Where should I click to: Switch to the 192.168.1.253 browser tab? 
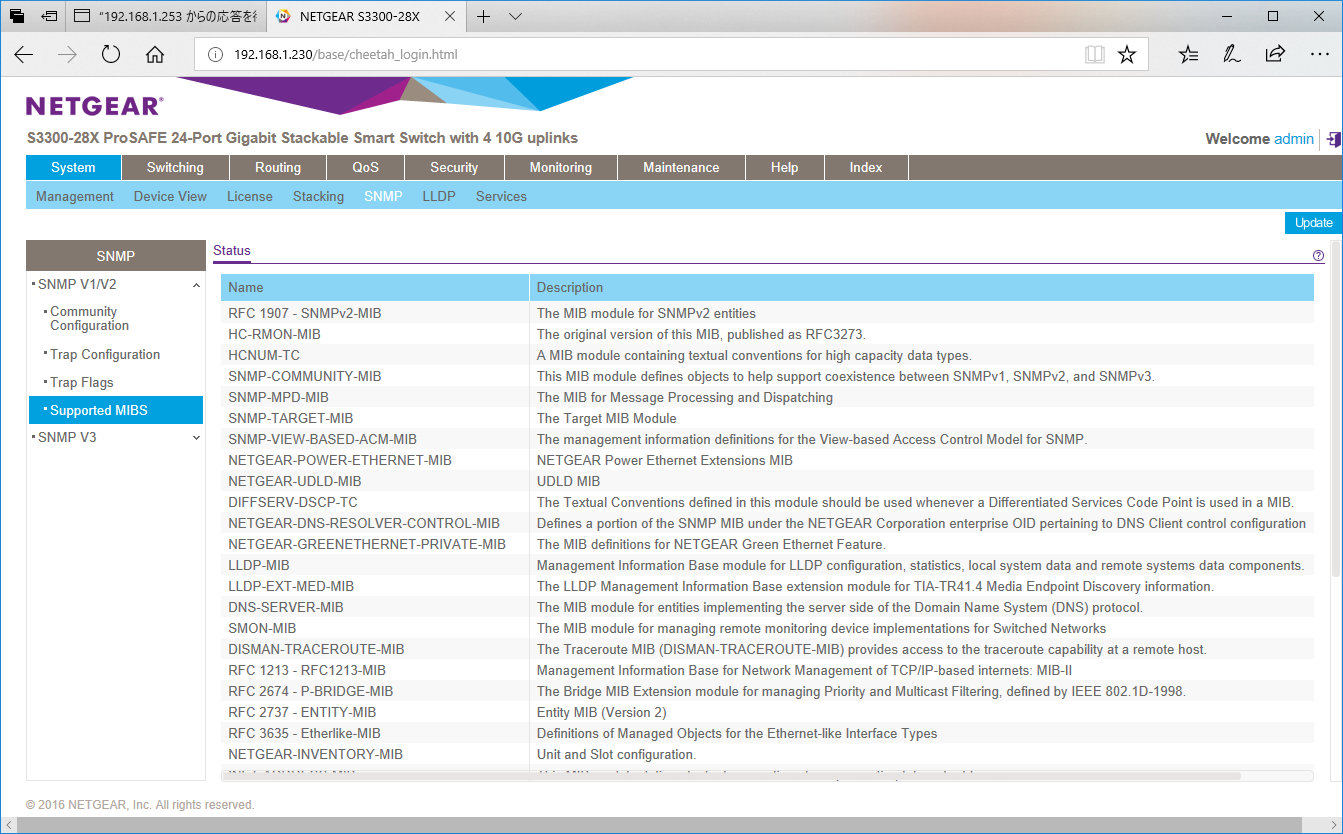(x=166, y=16)
